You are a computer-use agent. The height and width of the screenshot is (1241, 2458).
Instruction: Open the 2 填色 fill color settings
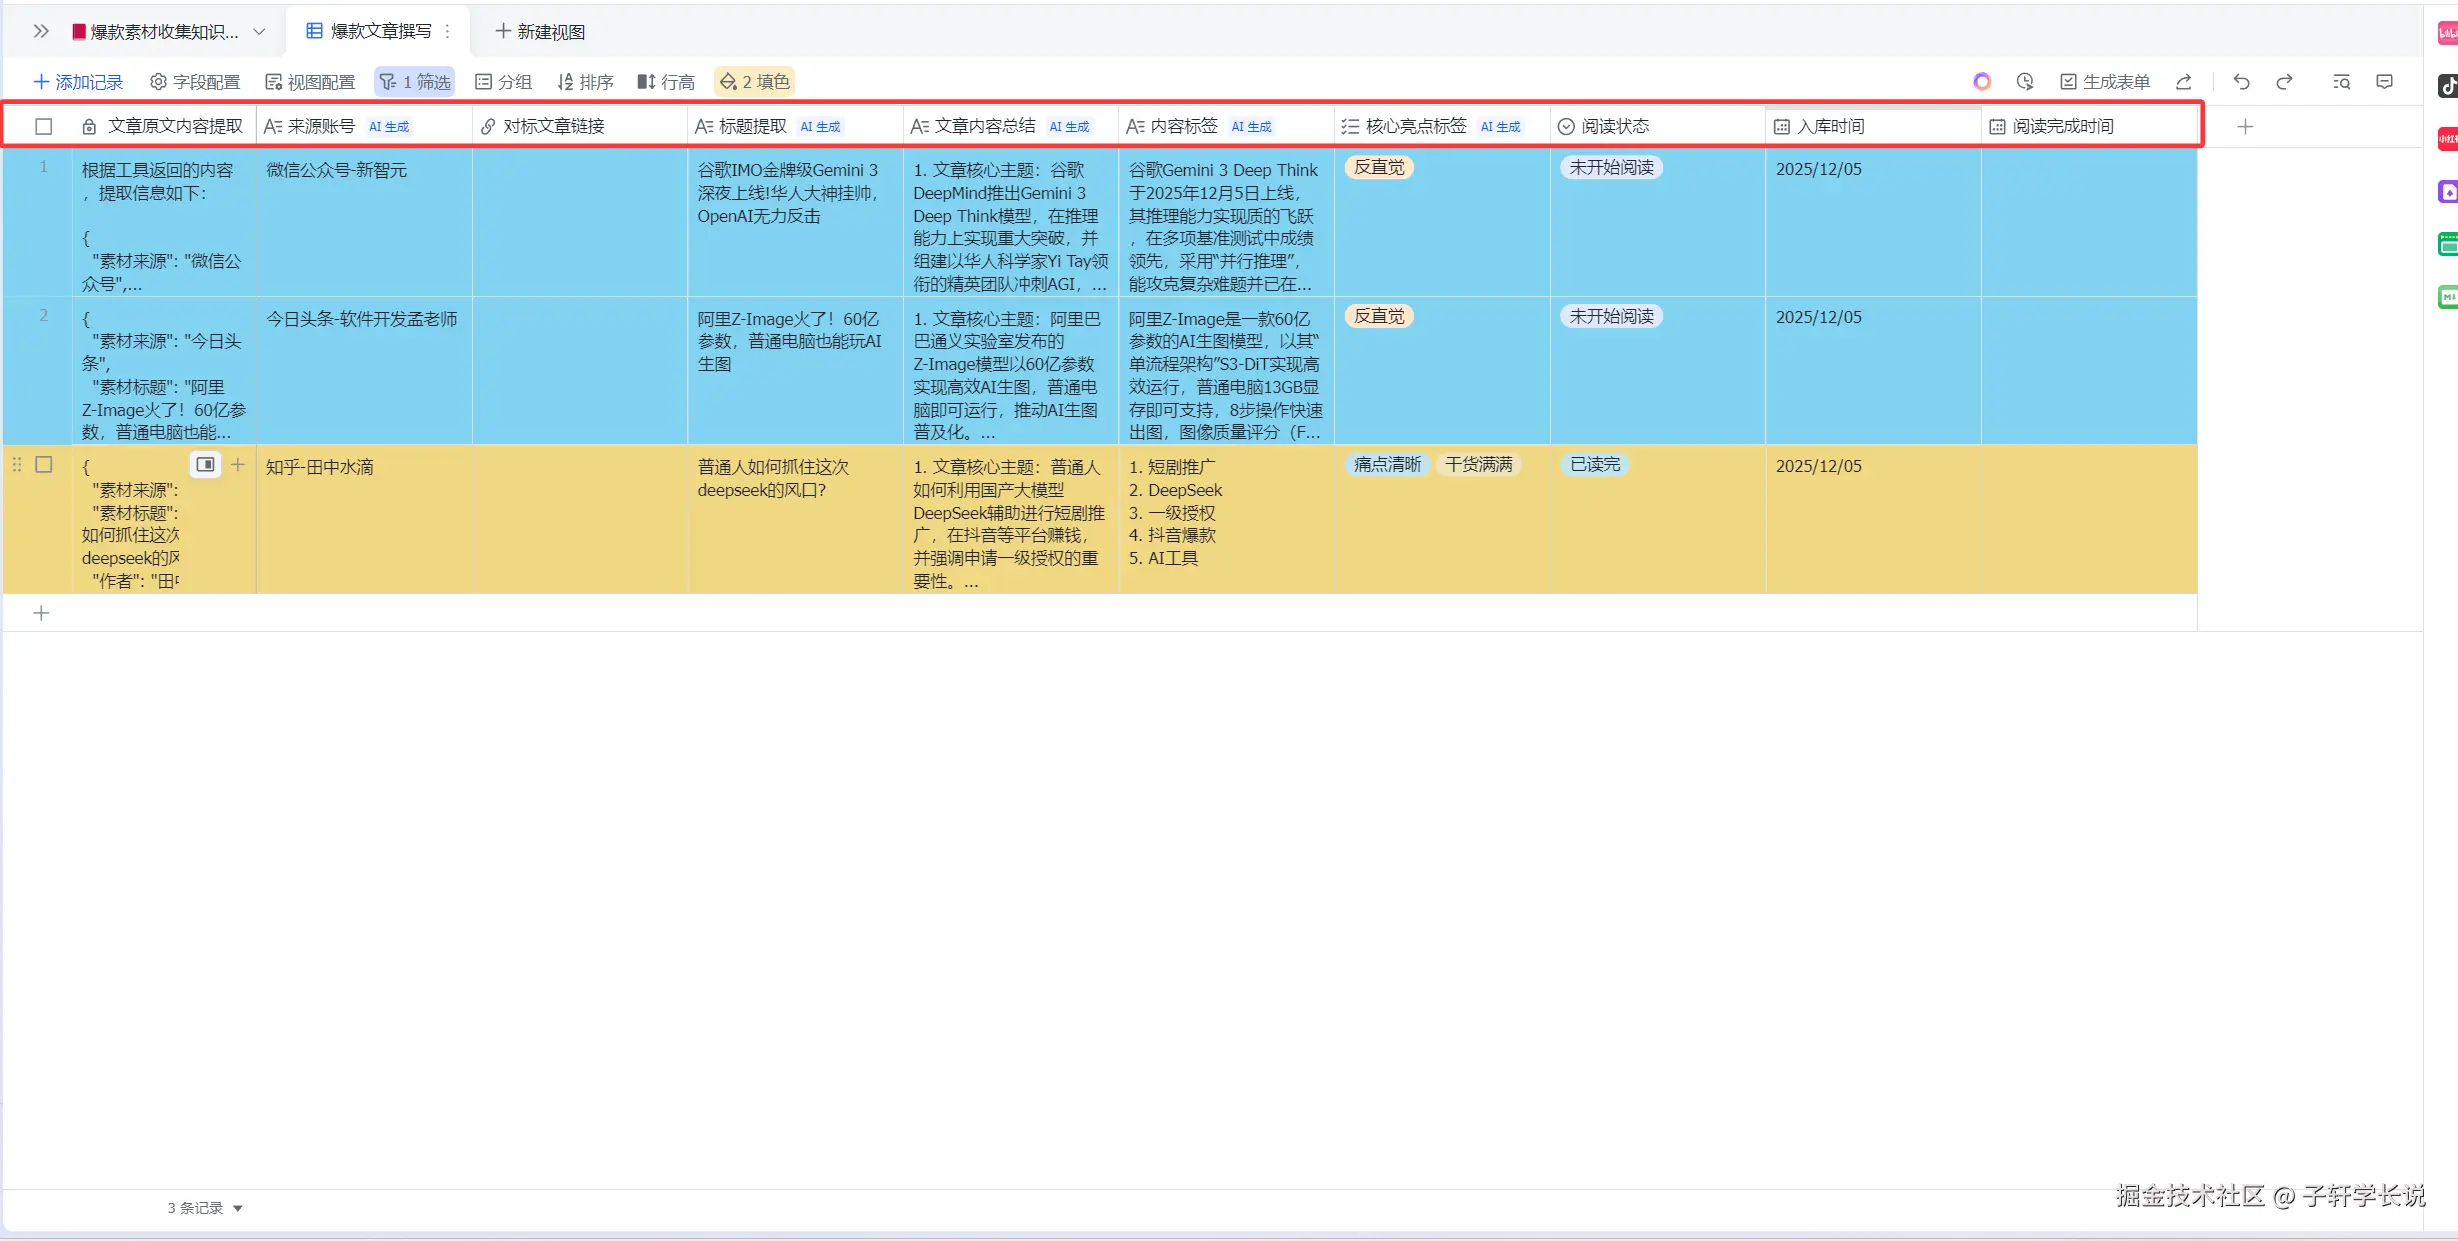coord(755,82)
